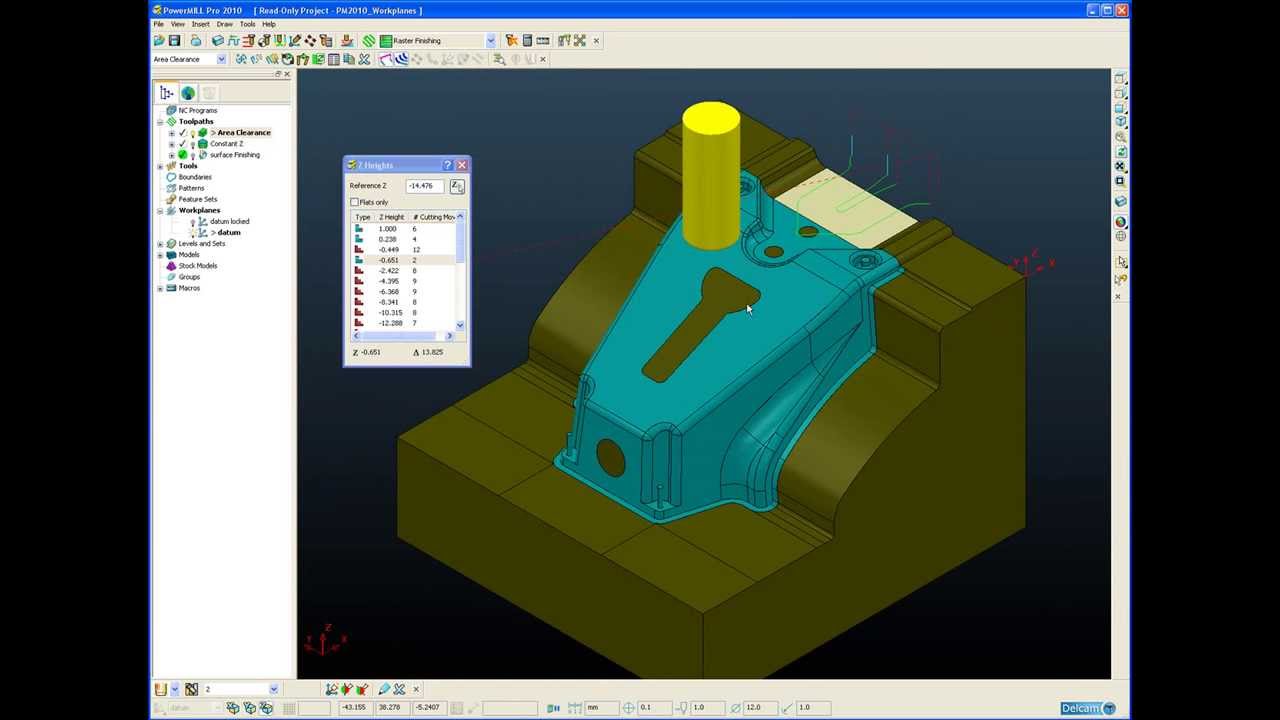Screen dimensions: 1280x720
Task: Collapse the Toolpaths tree node
Action: 160,122
